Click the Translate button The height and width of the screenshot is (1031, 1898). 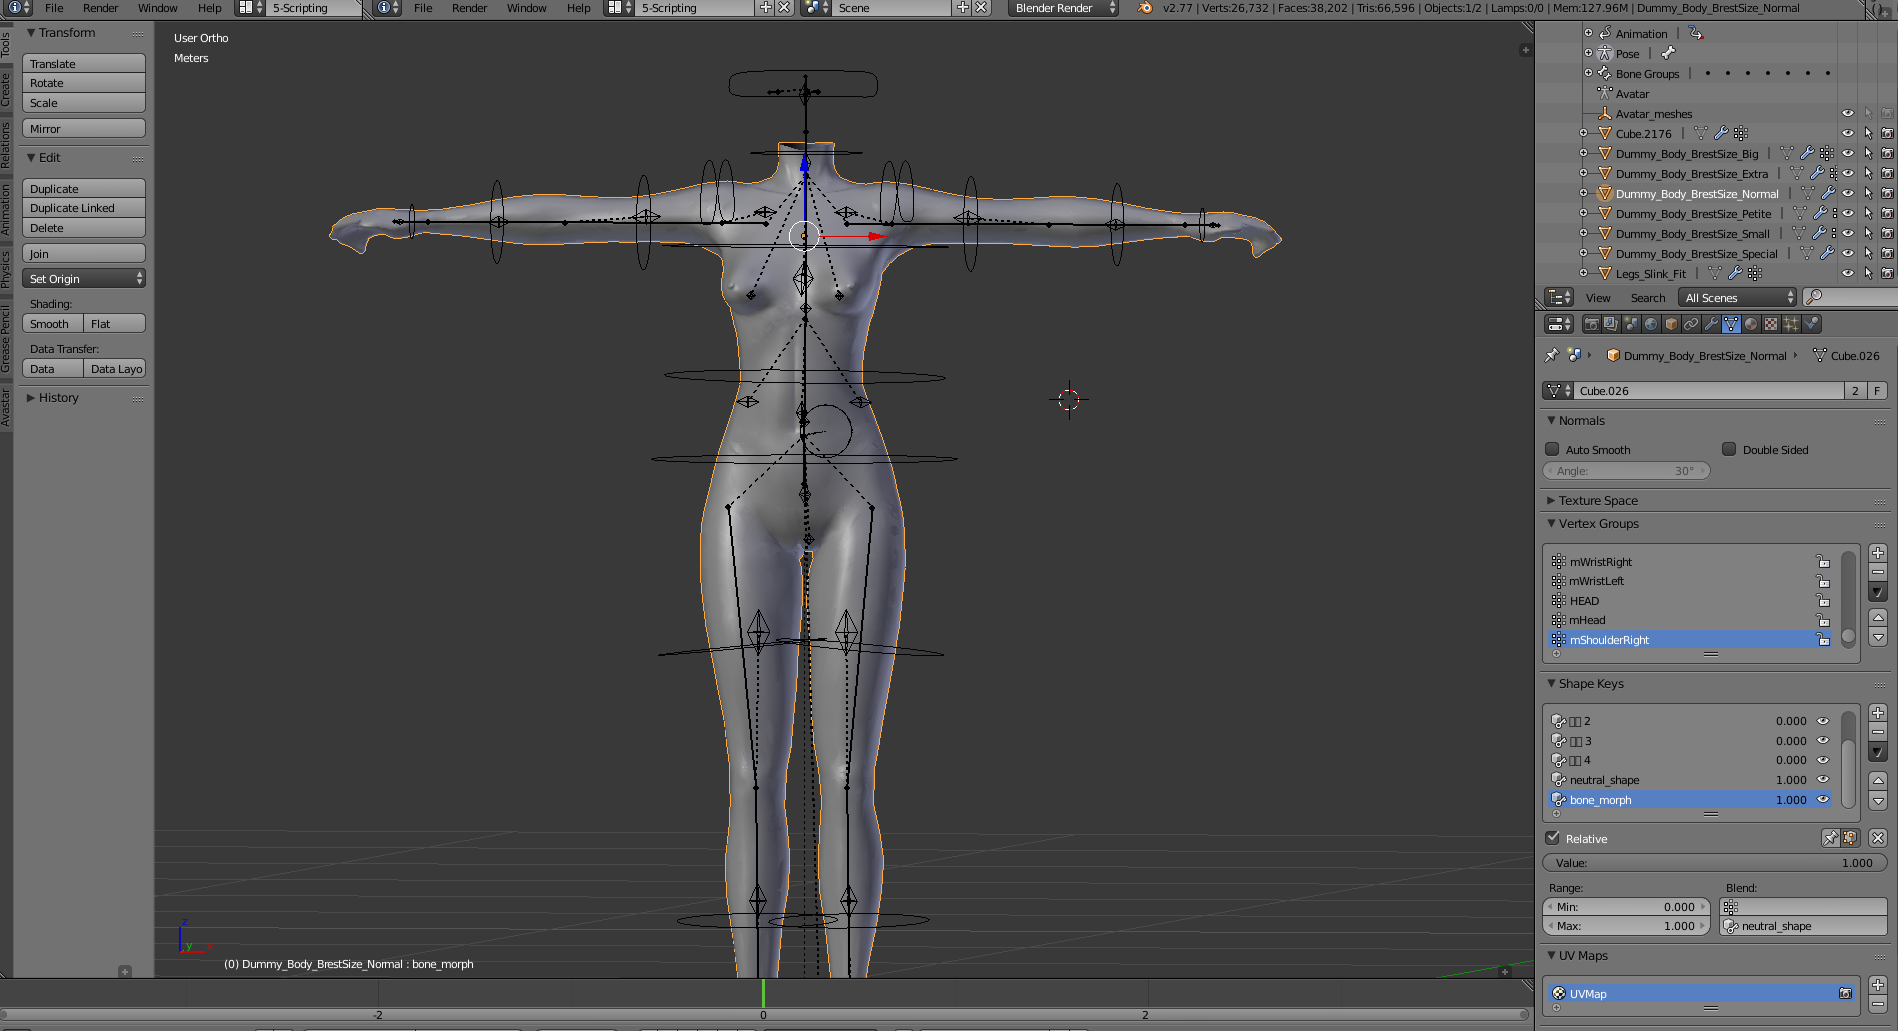click(x=84, y=64)
